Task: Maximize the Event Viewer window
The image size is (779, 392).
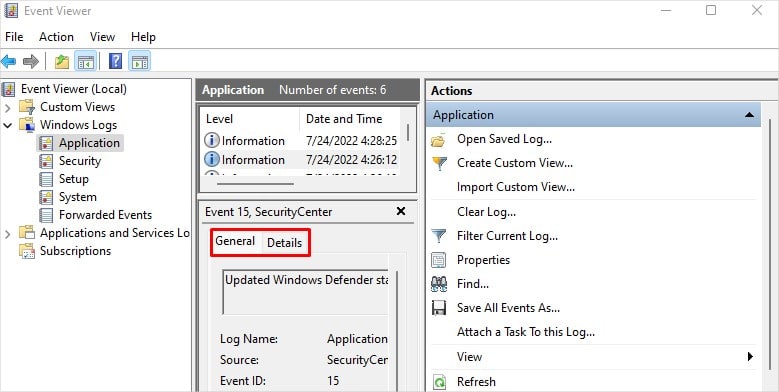Action: pos(711,10)
